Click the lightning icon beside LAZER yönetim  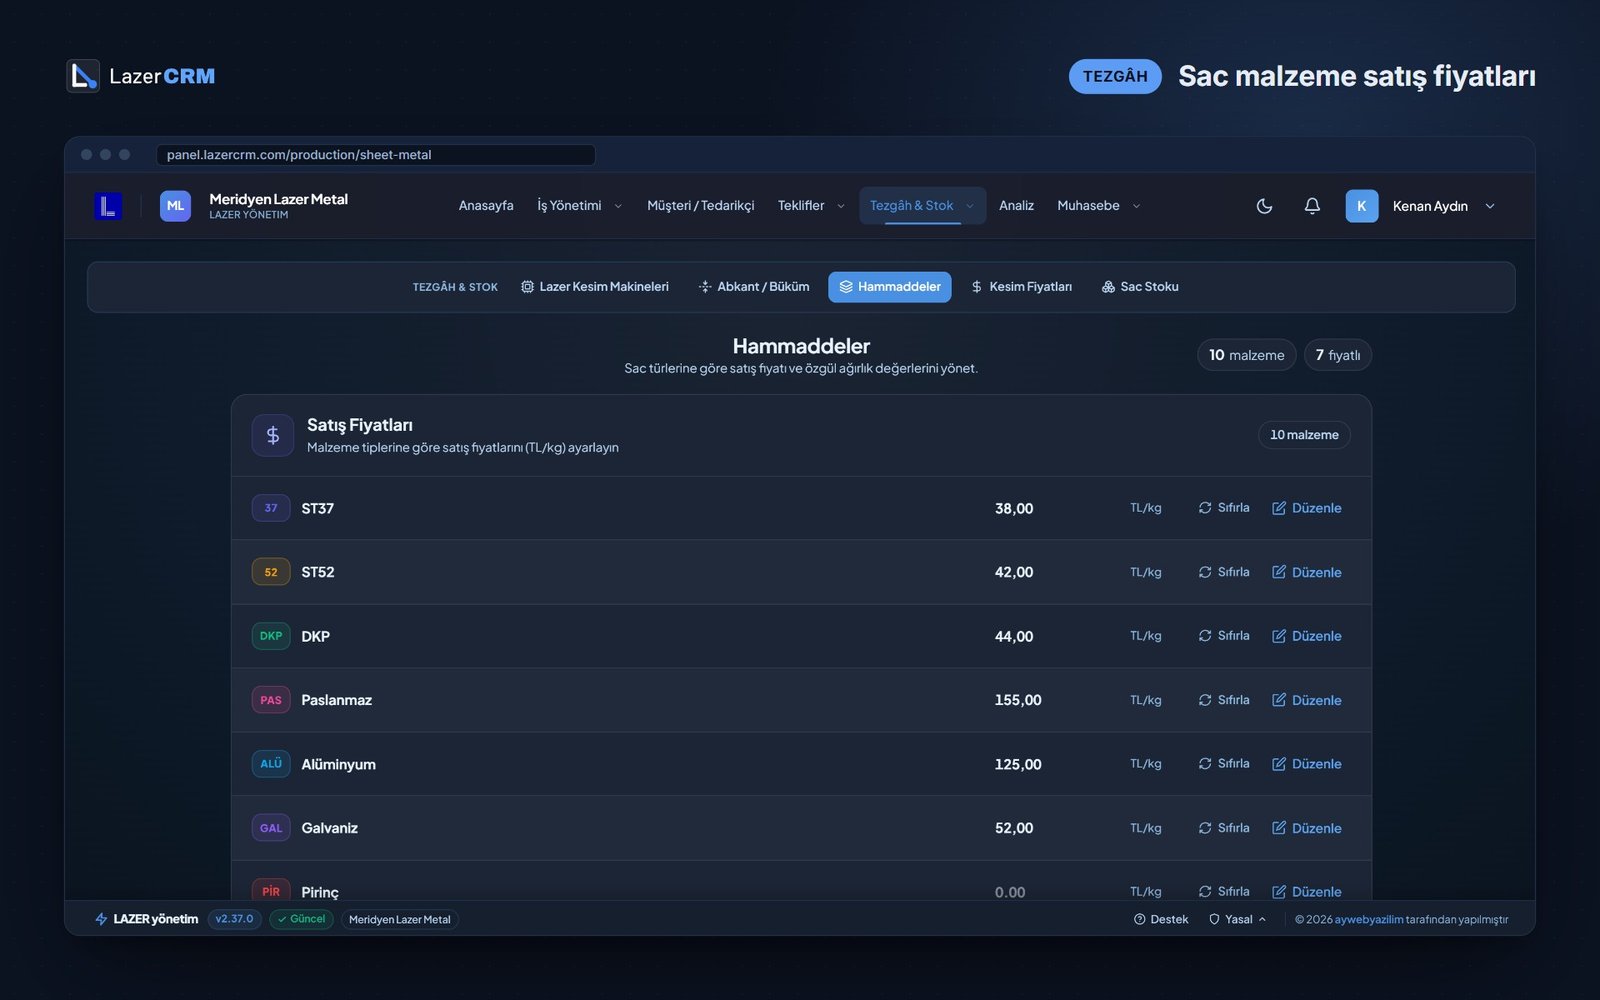click(101, 919)
